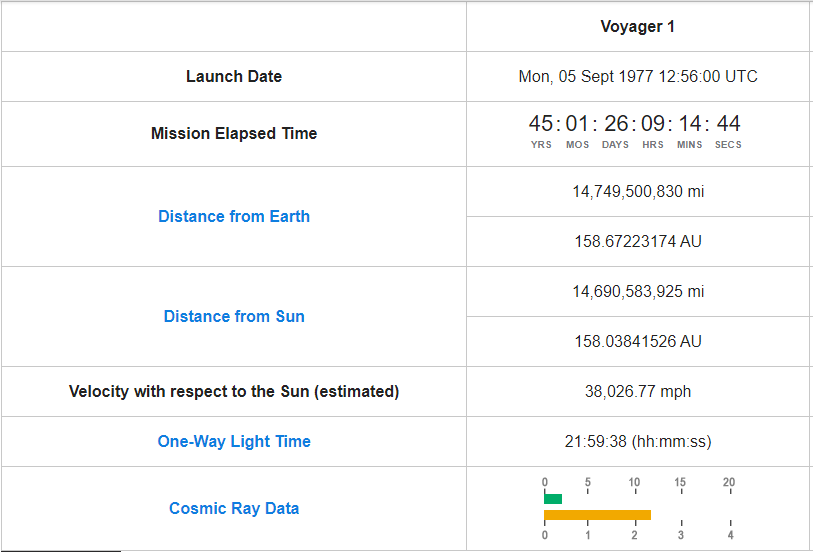813x552 pixels.
Task: Click the Velocity with respect to Sun label
Action: click(234, 391)
